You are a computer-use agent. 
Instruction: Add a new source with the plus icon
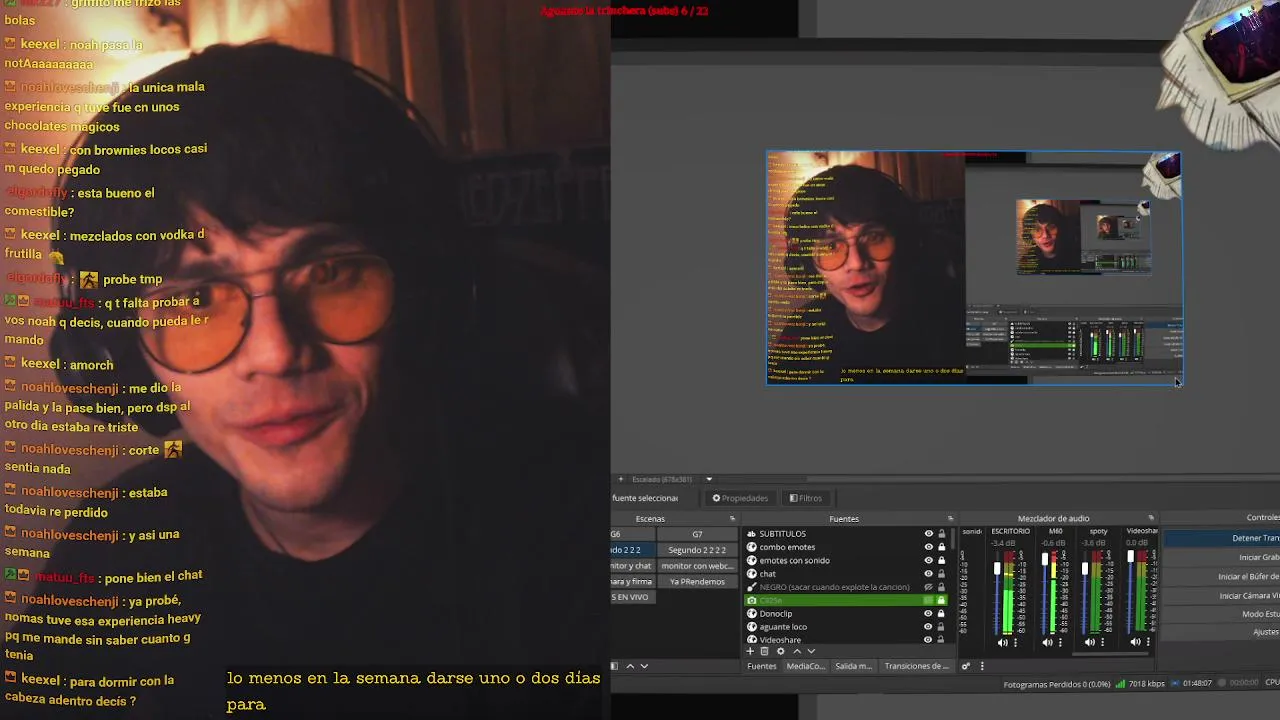(x=750, y=652)
